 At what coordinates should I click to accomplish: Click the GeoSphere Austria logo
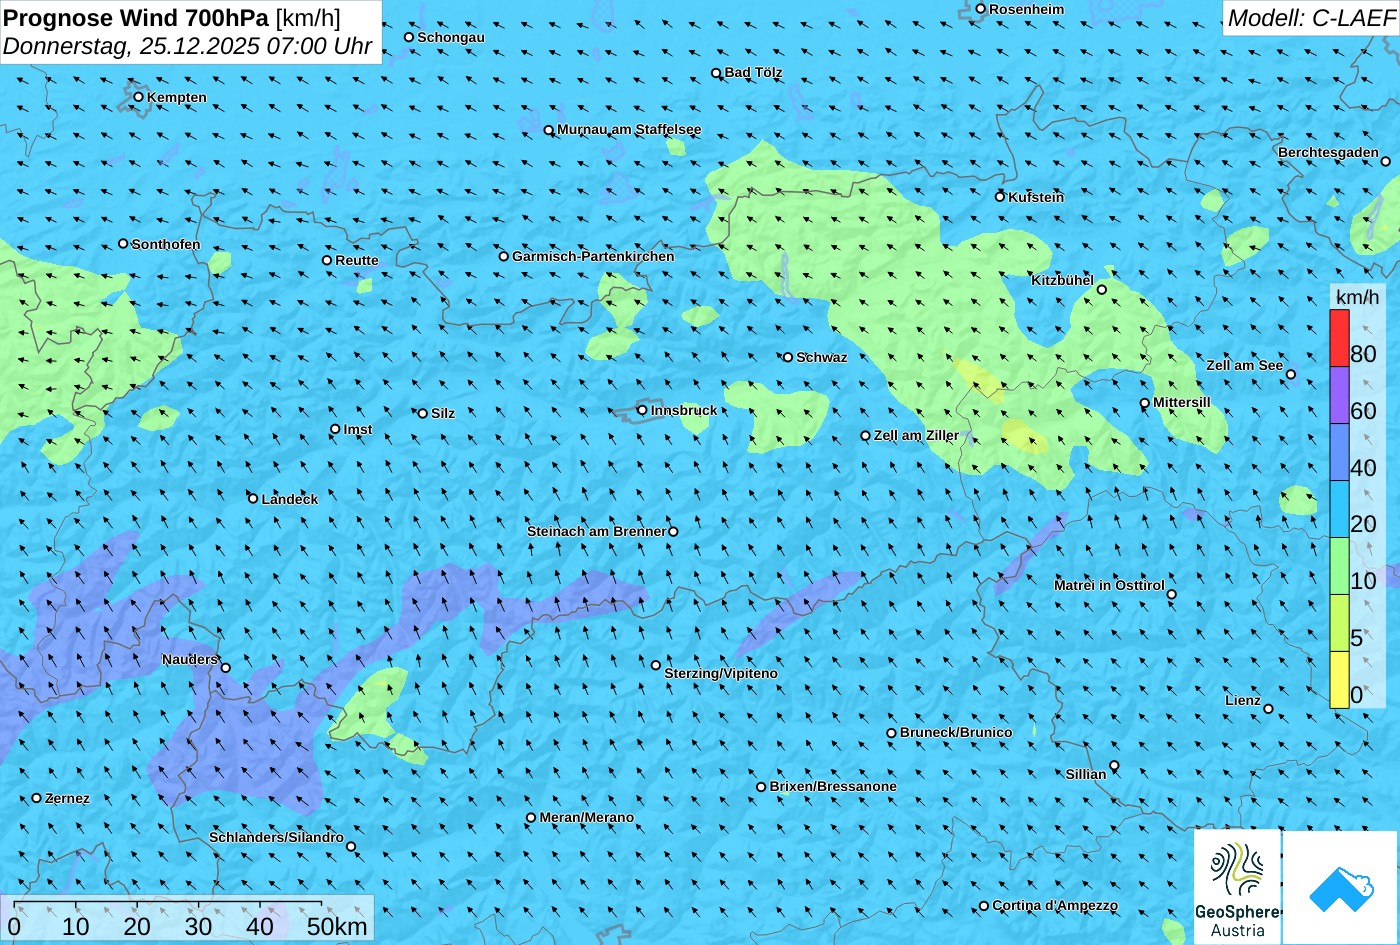click(x=1238, y=887)
